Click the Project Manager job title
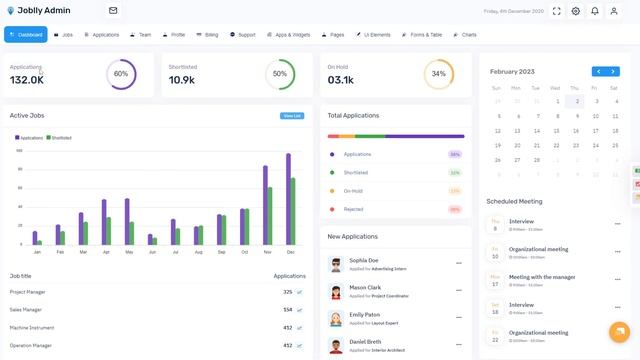The image size is (640, 360). [27, 292]
